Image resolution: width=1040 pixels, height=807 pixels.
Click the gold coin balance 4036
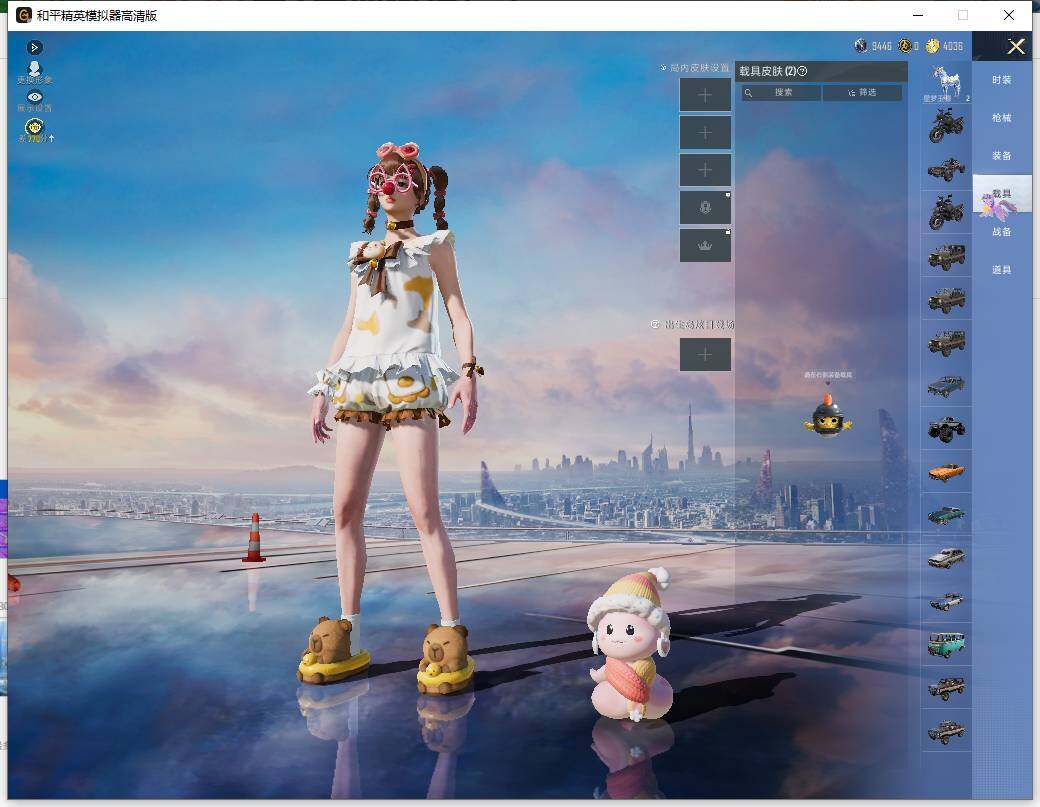[944, 46]
